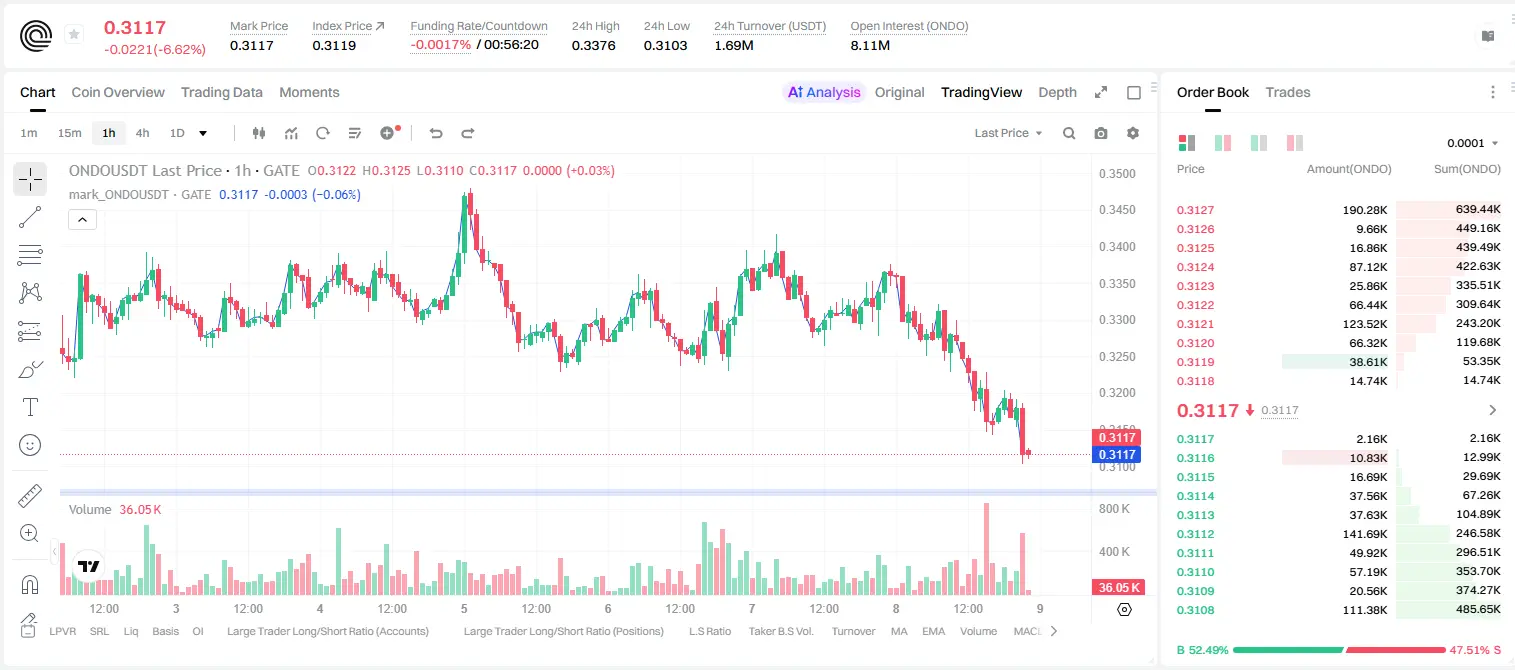Change order book precision 0.0001 dropdown
The width and height of the screenshot is (1515, 670).
(x=1472, y=143)
